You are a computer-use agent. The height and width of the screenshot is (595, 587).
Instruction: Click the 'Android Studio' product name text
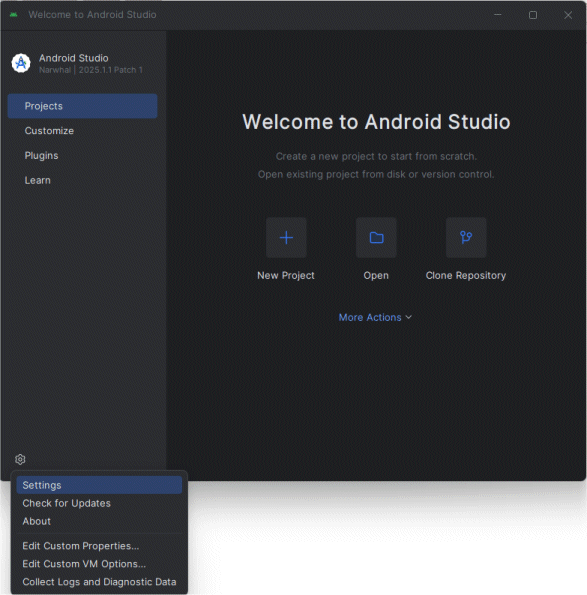(74, 58)
